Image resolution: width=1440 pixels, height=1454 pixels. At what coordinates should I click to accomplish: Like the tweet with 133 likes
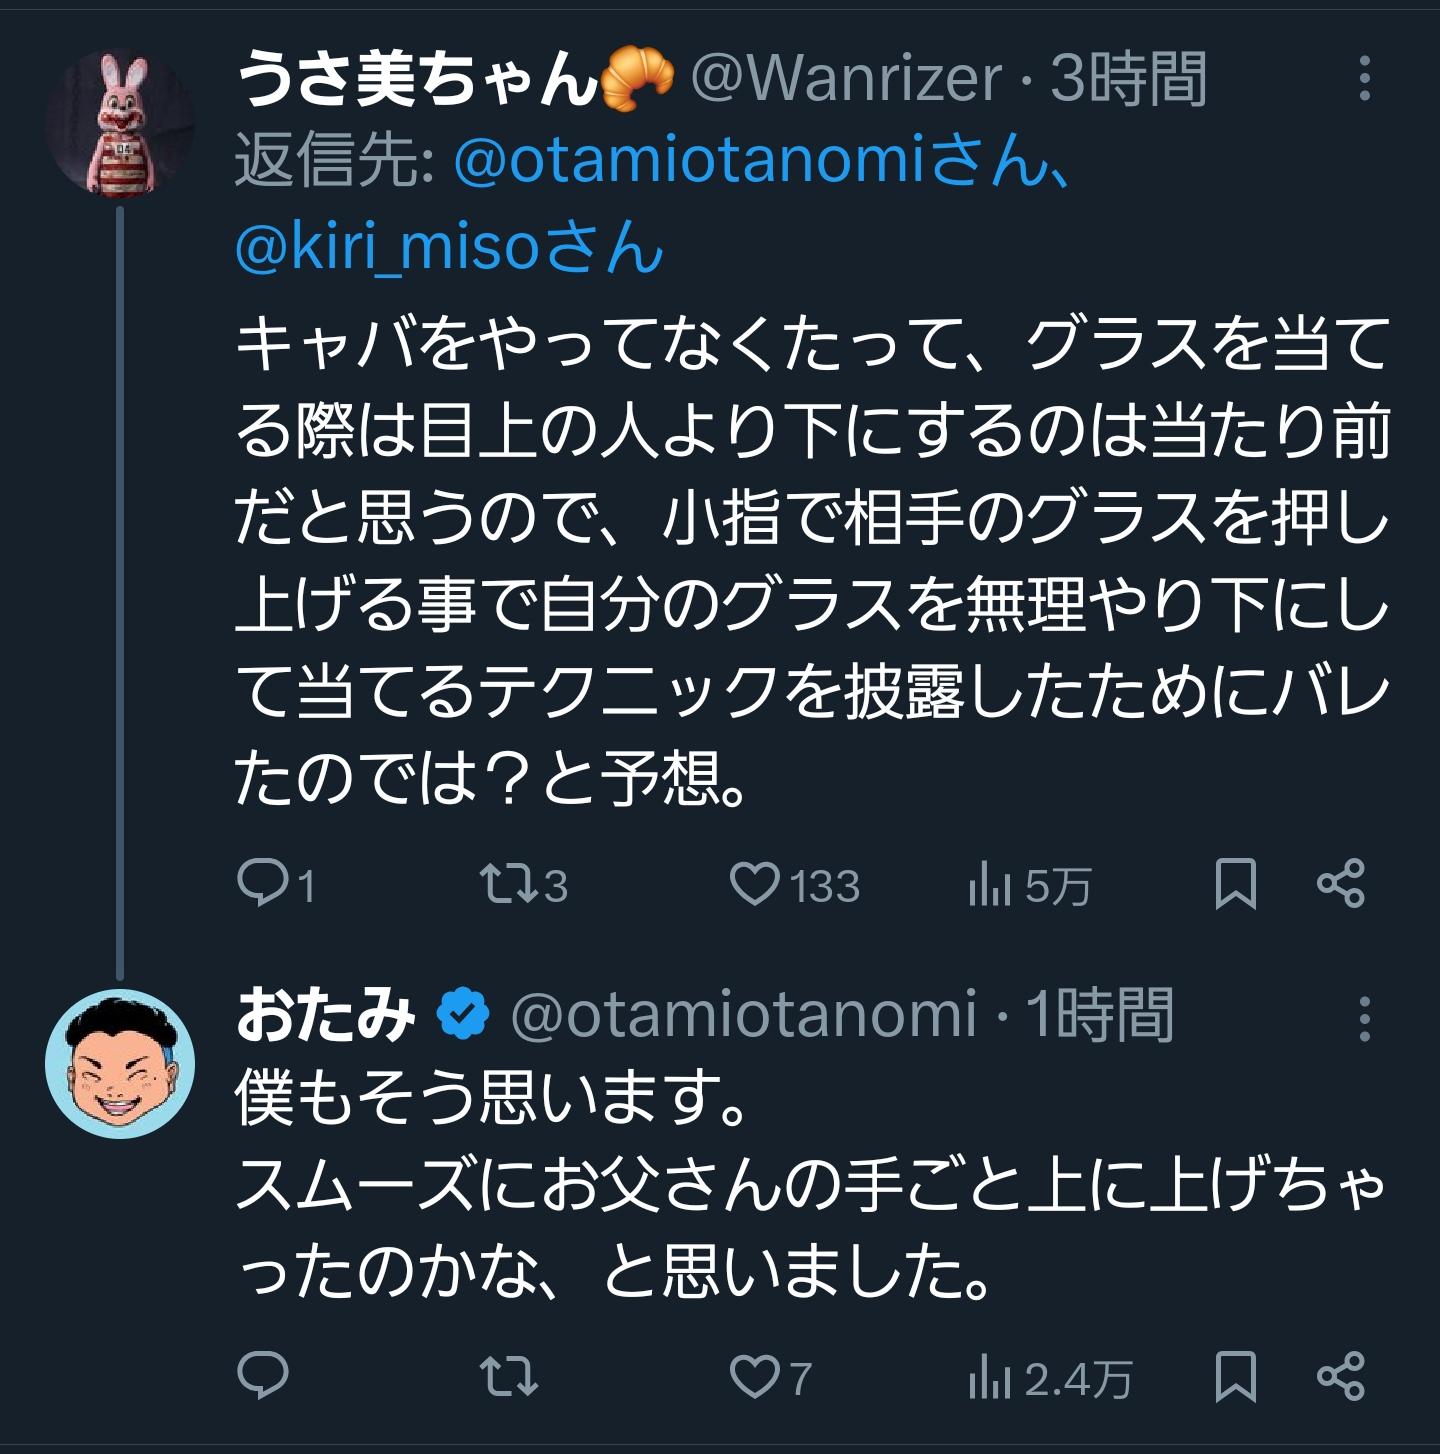(x=755, y=884)
